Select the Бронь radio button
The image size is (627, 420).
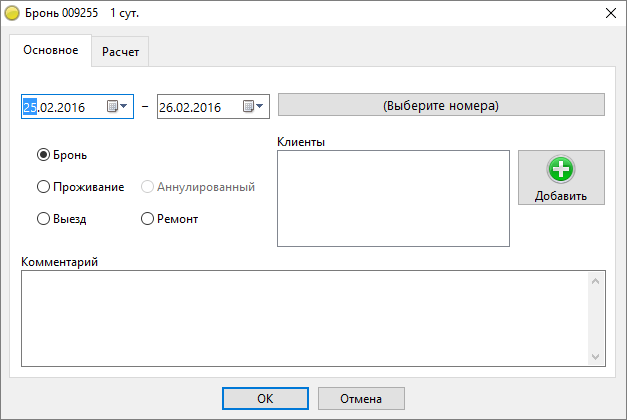coord(43,155)
